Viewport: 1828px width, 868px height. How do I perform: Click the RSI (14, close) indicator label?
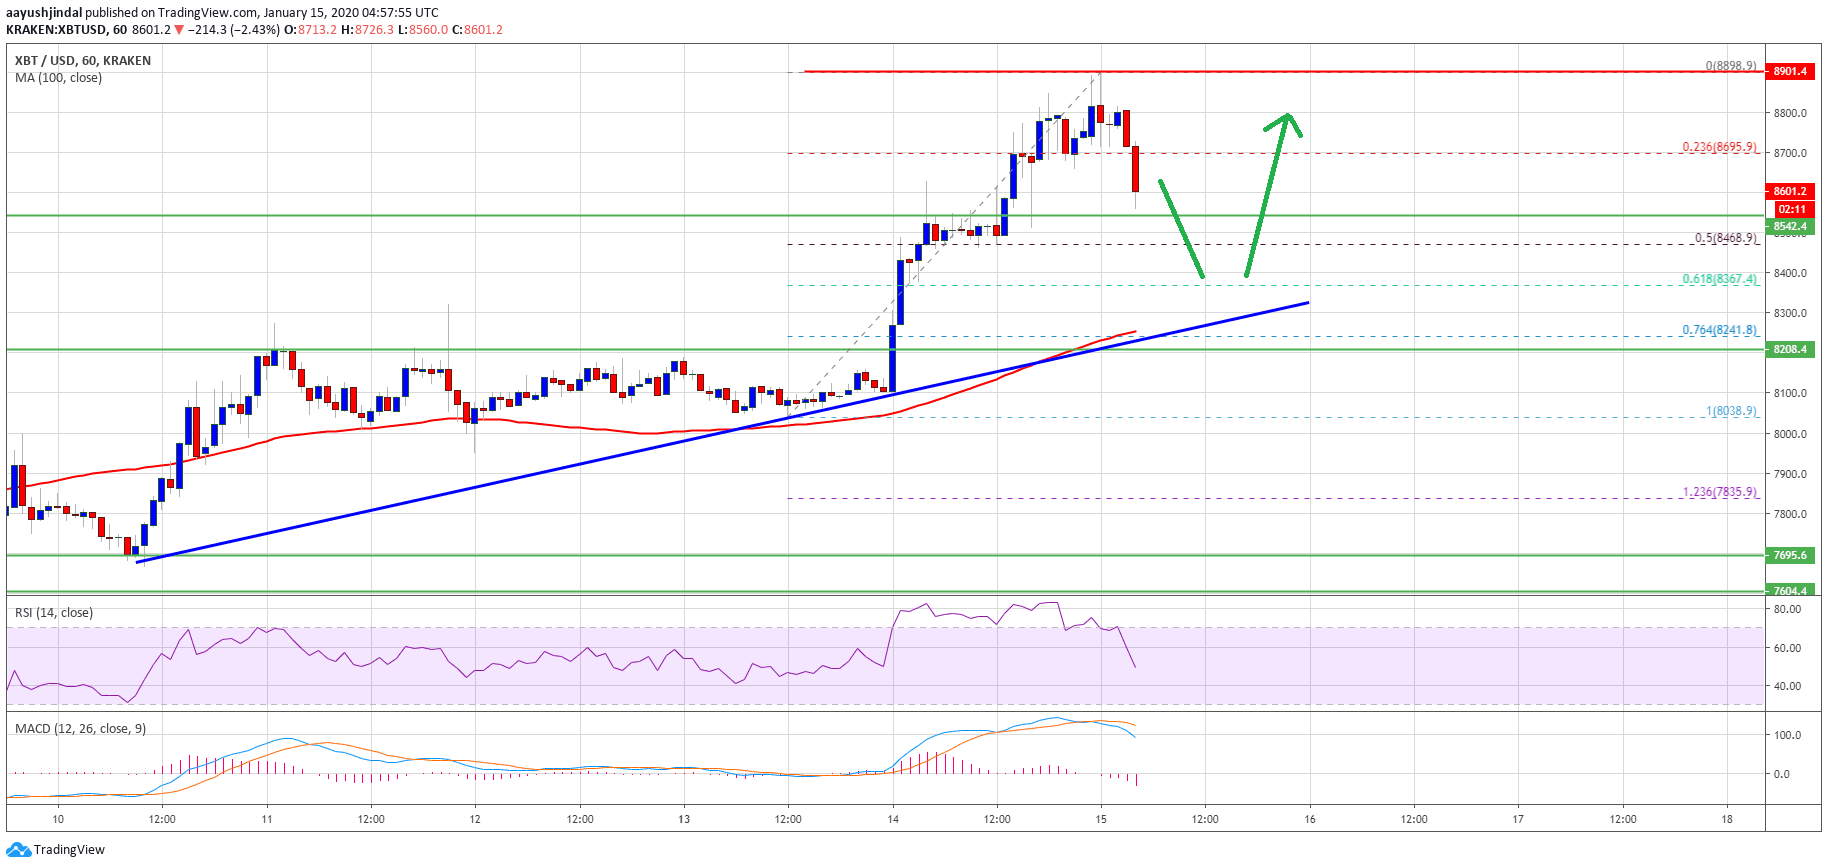[x=54, y=613]
